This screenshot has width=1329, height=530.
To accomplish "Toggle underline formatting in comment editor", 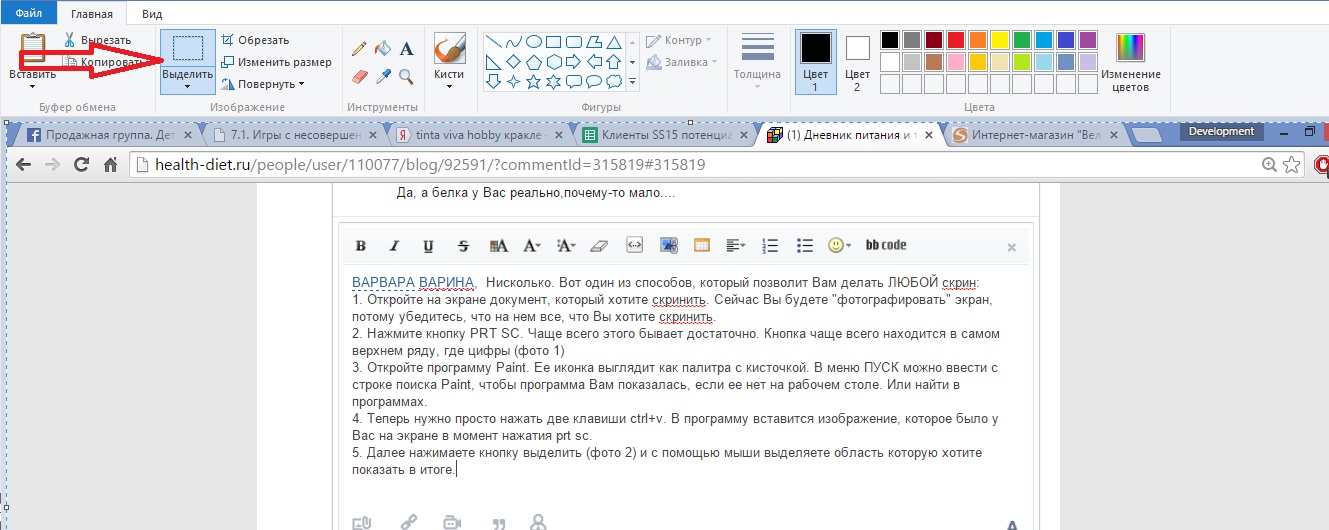I will point(428,245).
